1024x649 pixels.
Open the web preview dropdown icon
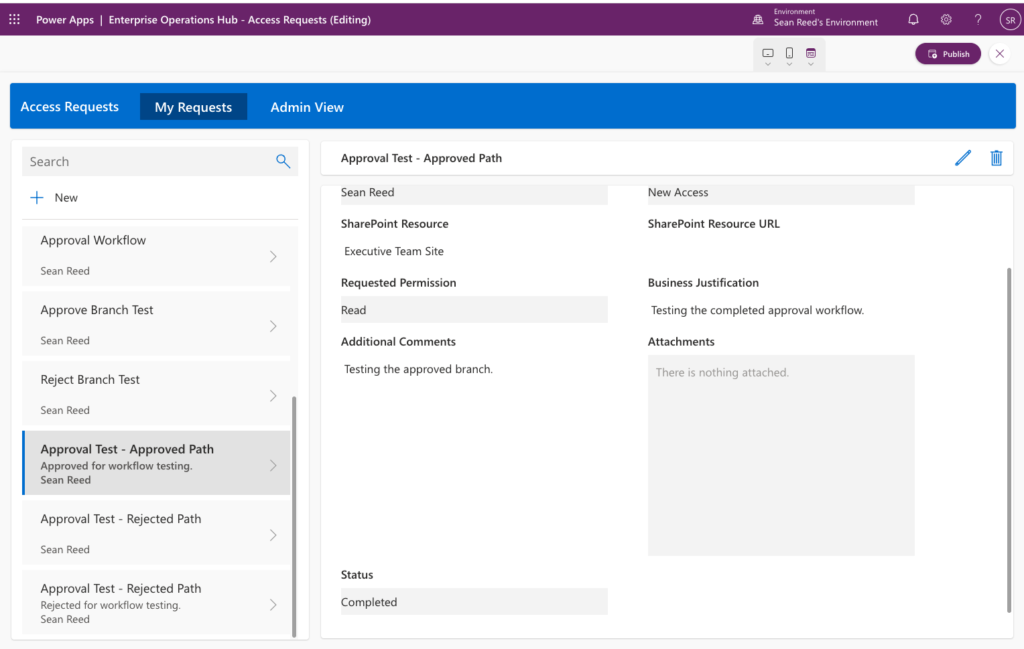pos(810,54)
